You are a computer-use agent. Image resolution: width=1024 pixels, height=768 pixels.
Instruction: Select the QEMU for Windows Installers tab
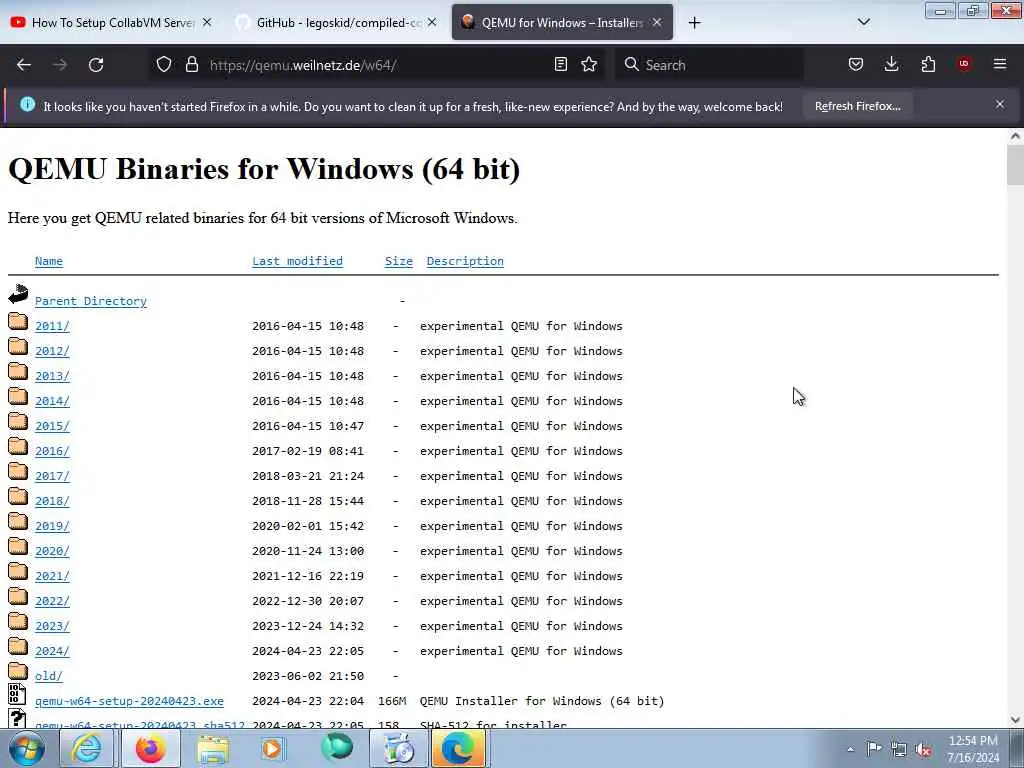pyautogui.click(x=562, y=23)
